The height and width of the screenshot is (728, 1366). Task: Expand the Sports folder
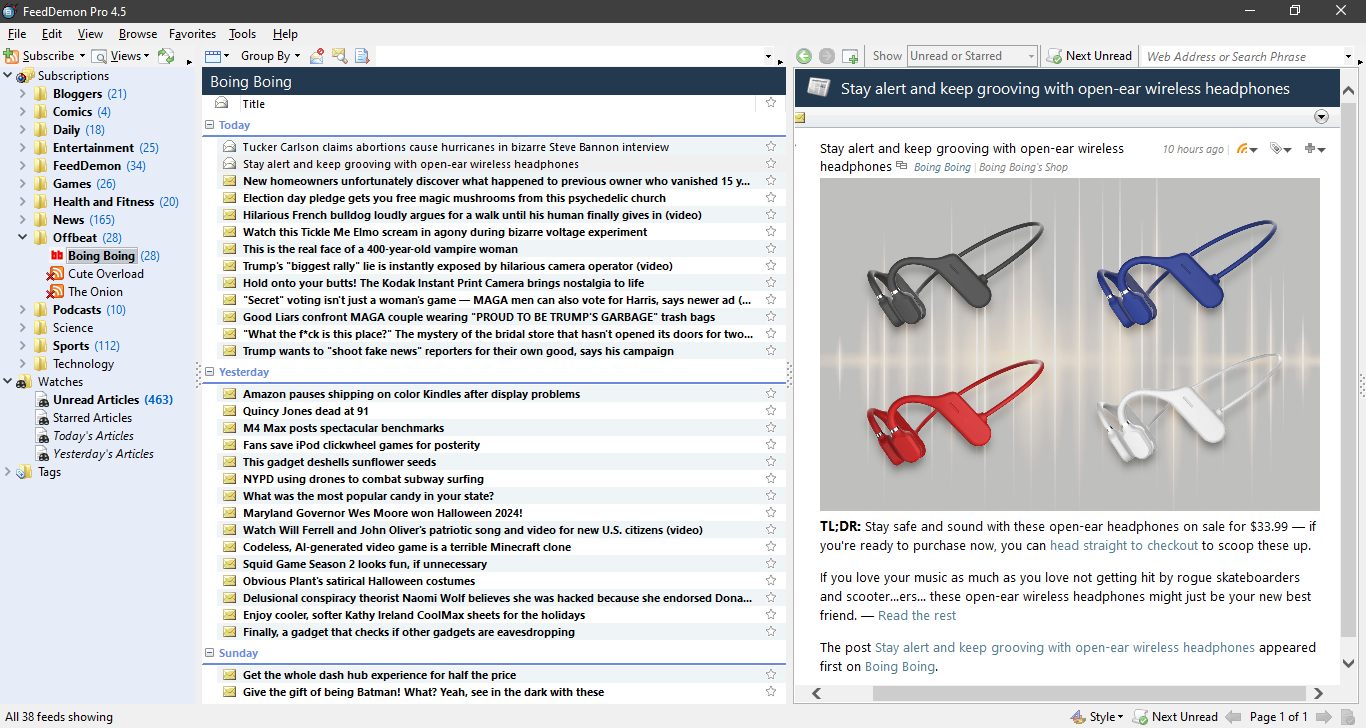click(x=23, y=346)
